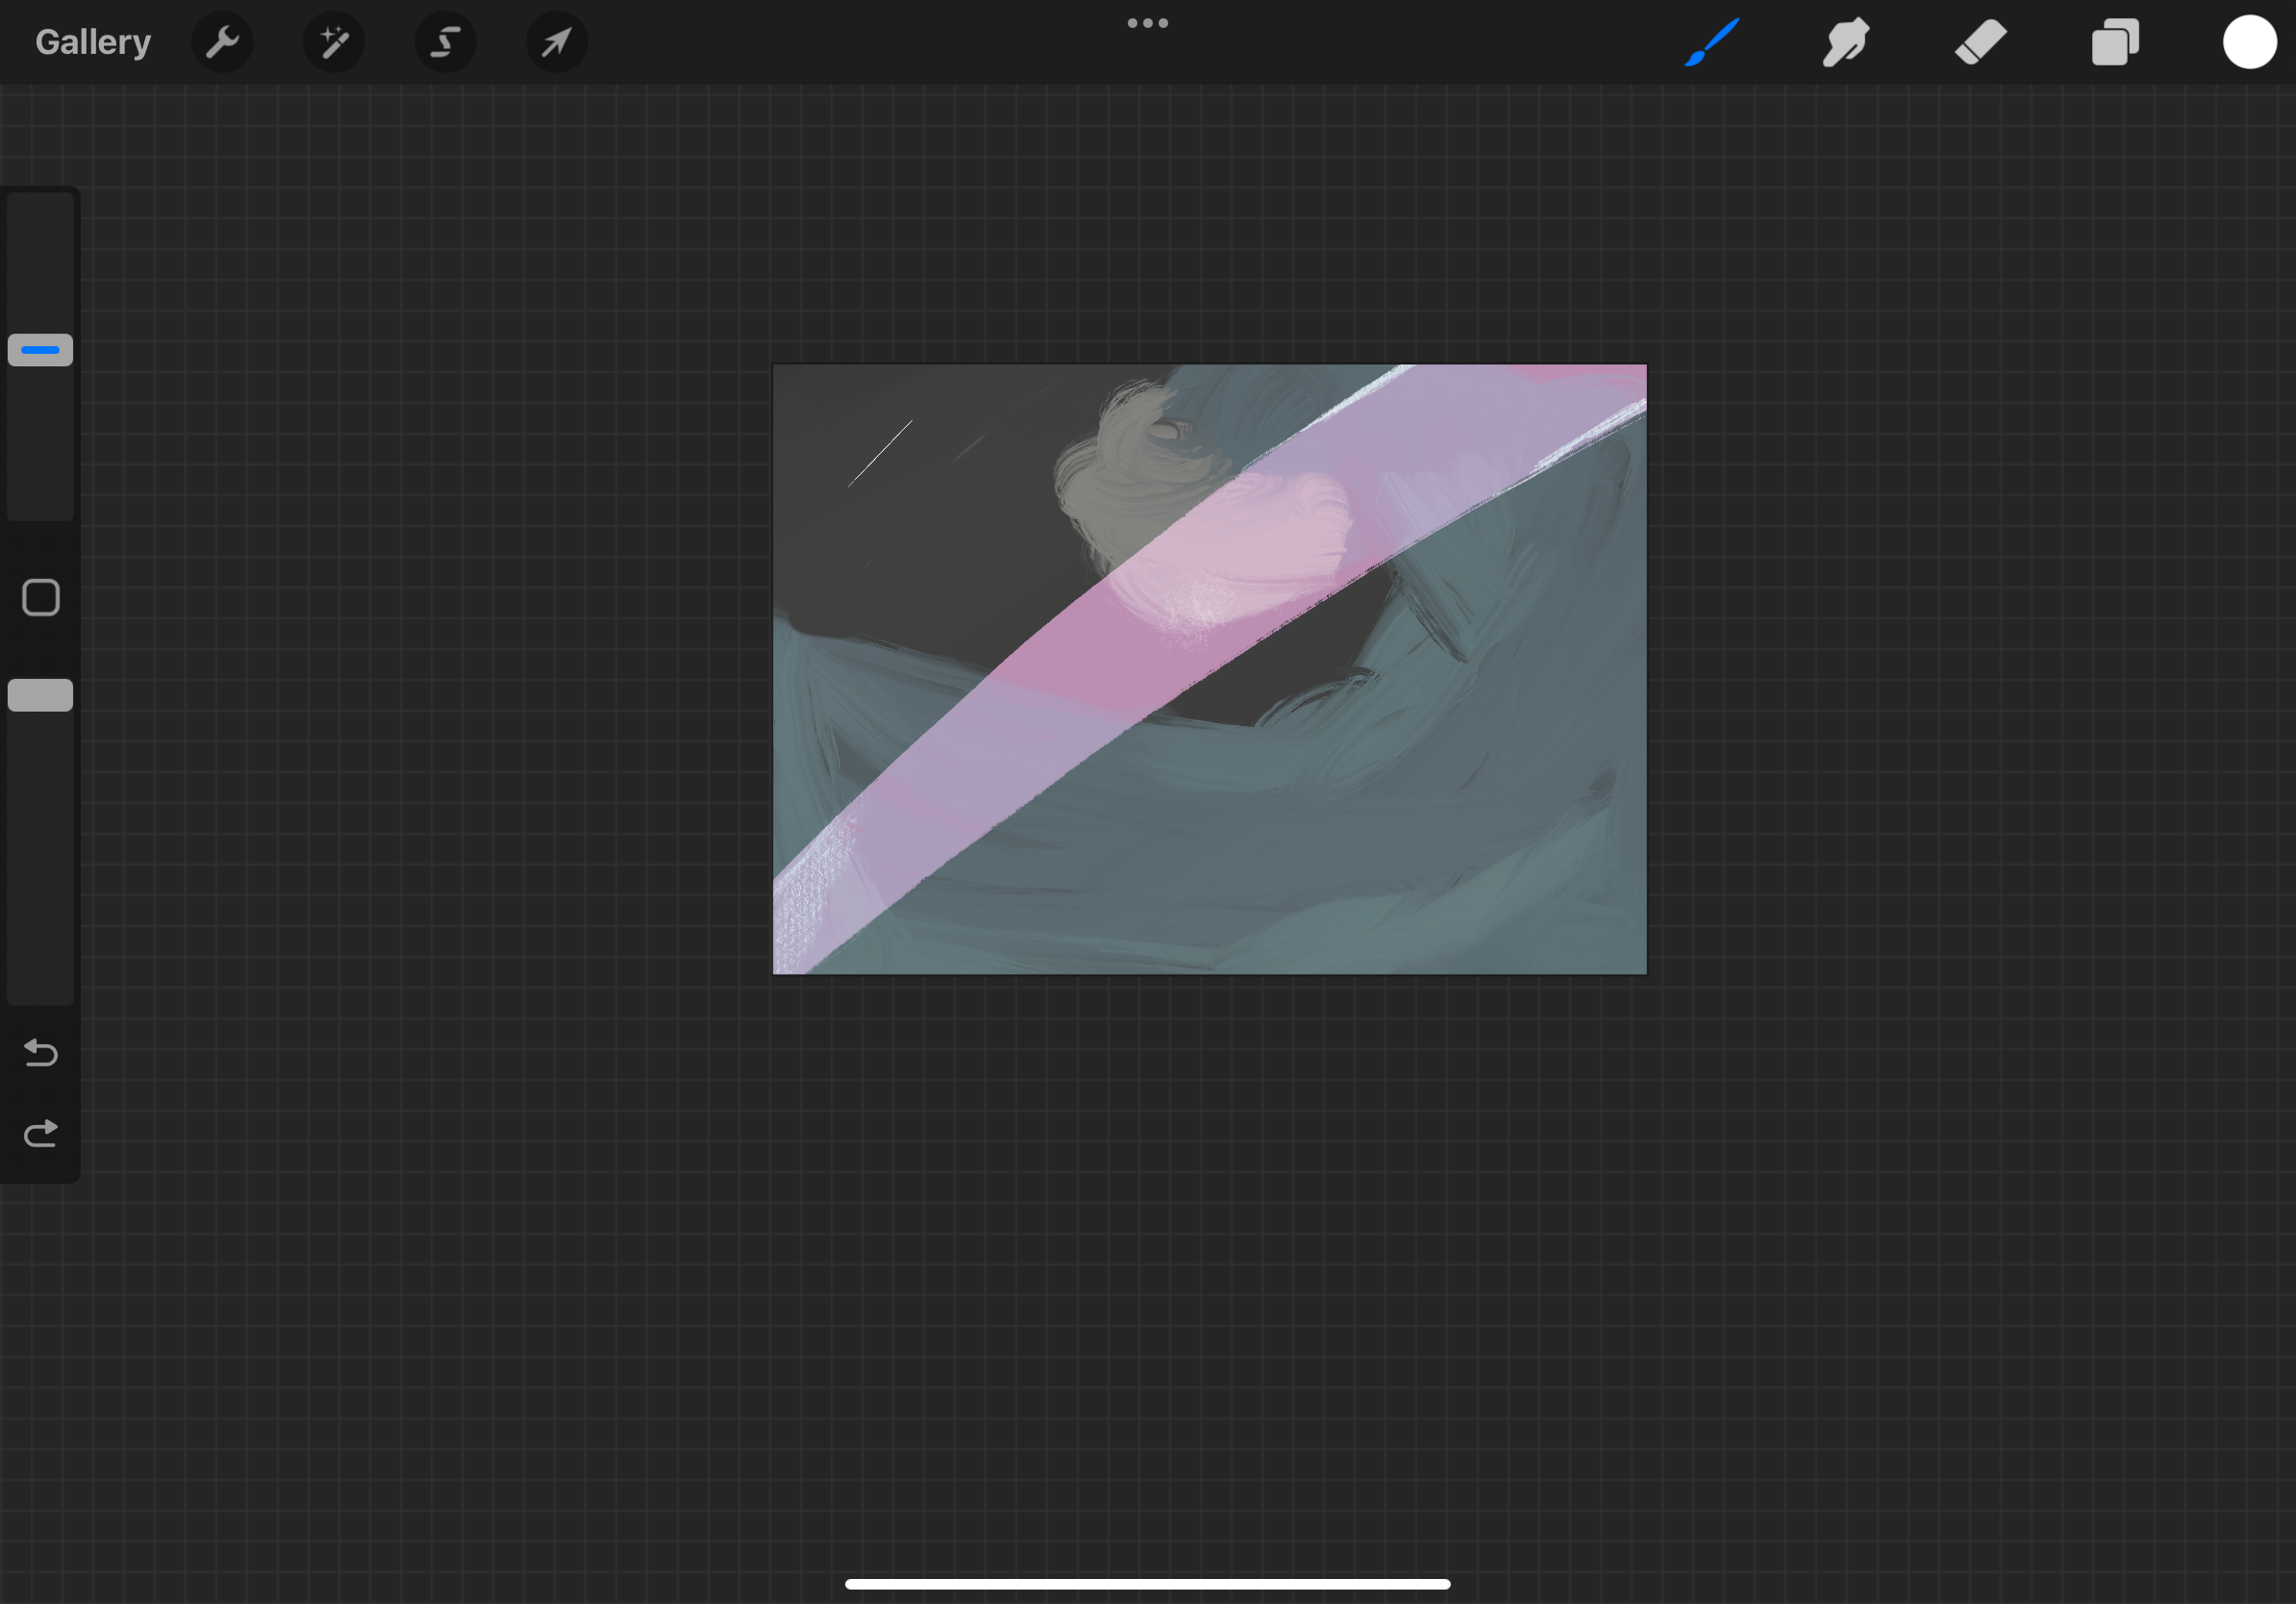Tap the brush opacity slider handle

pyautogui.click(x=40, y=695)
